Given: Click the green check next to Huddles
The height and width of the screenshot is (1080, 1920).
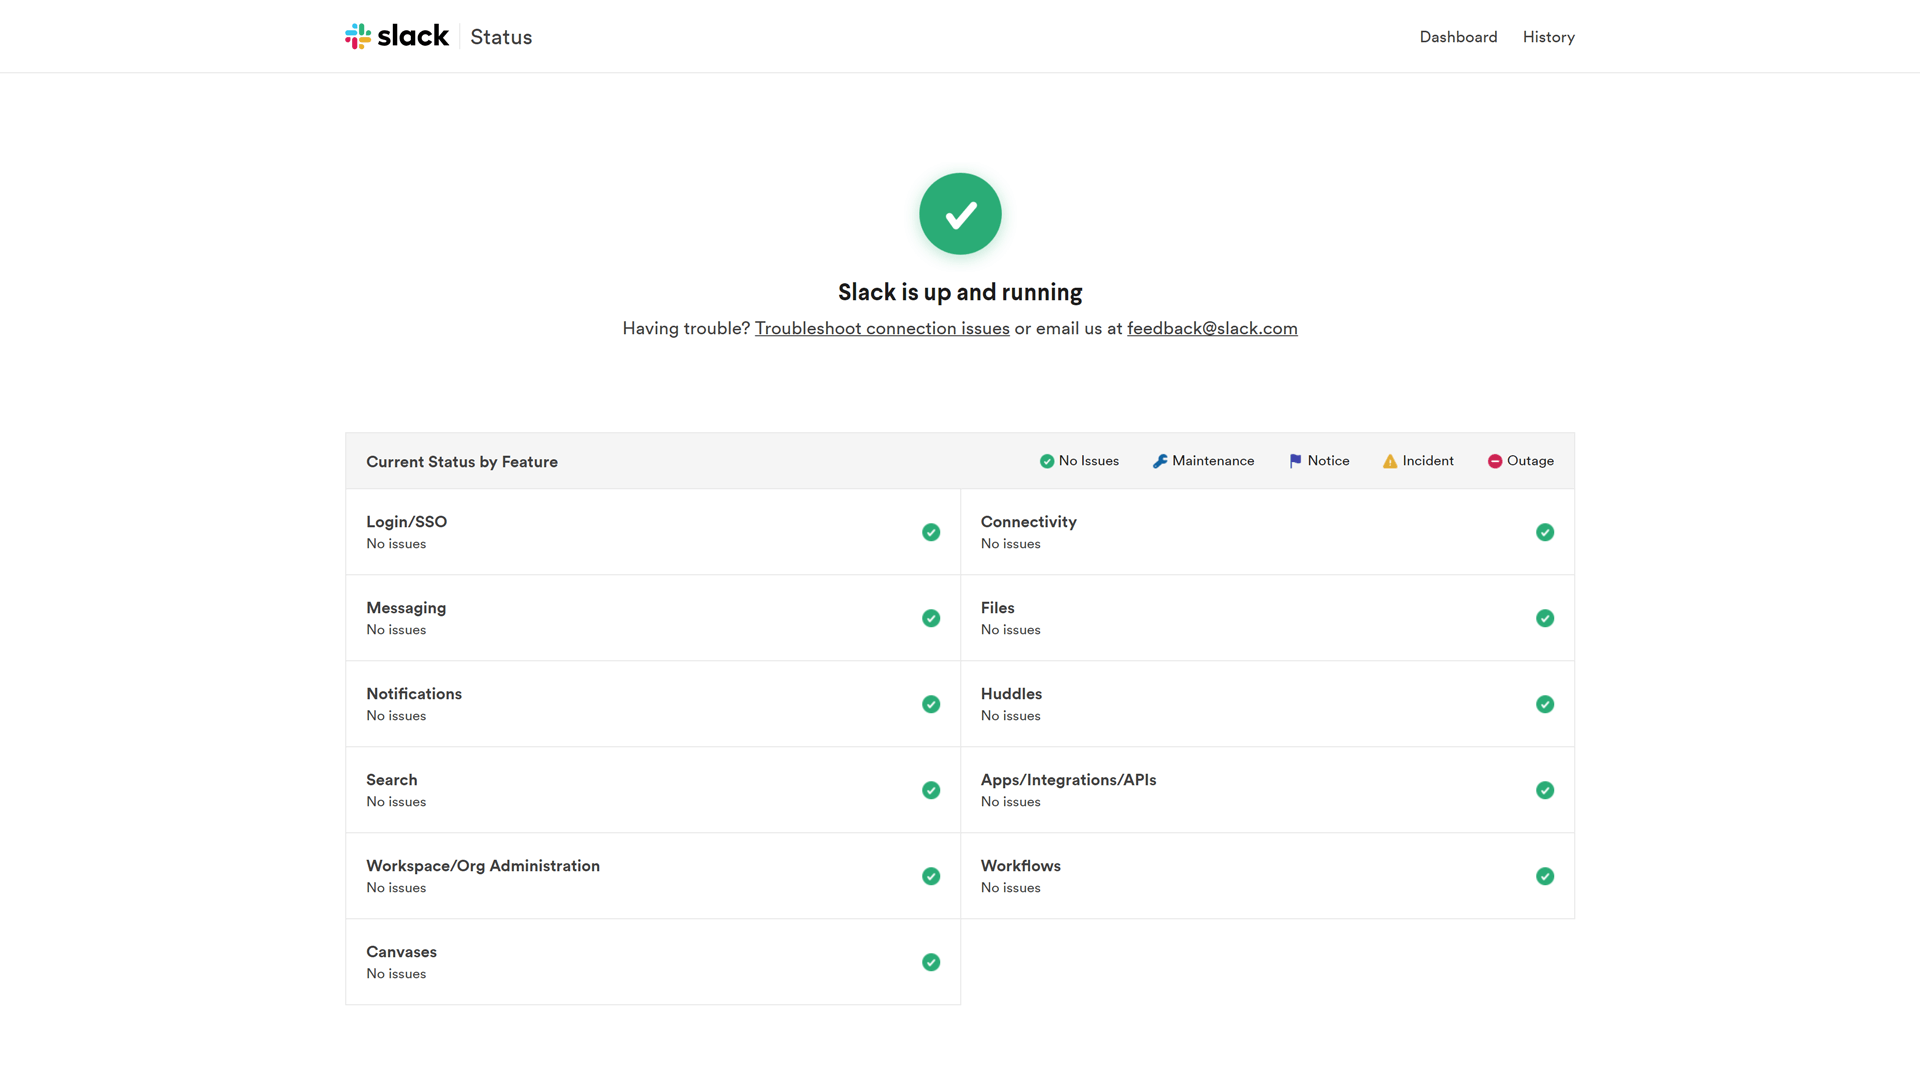Looking at the screenshot, I should point(1545,704).
